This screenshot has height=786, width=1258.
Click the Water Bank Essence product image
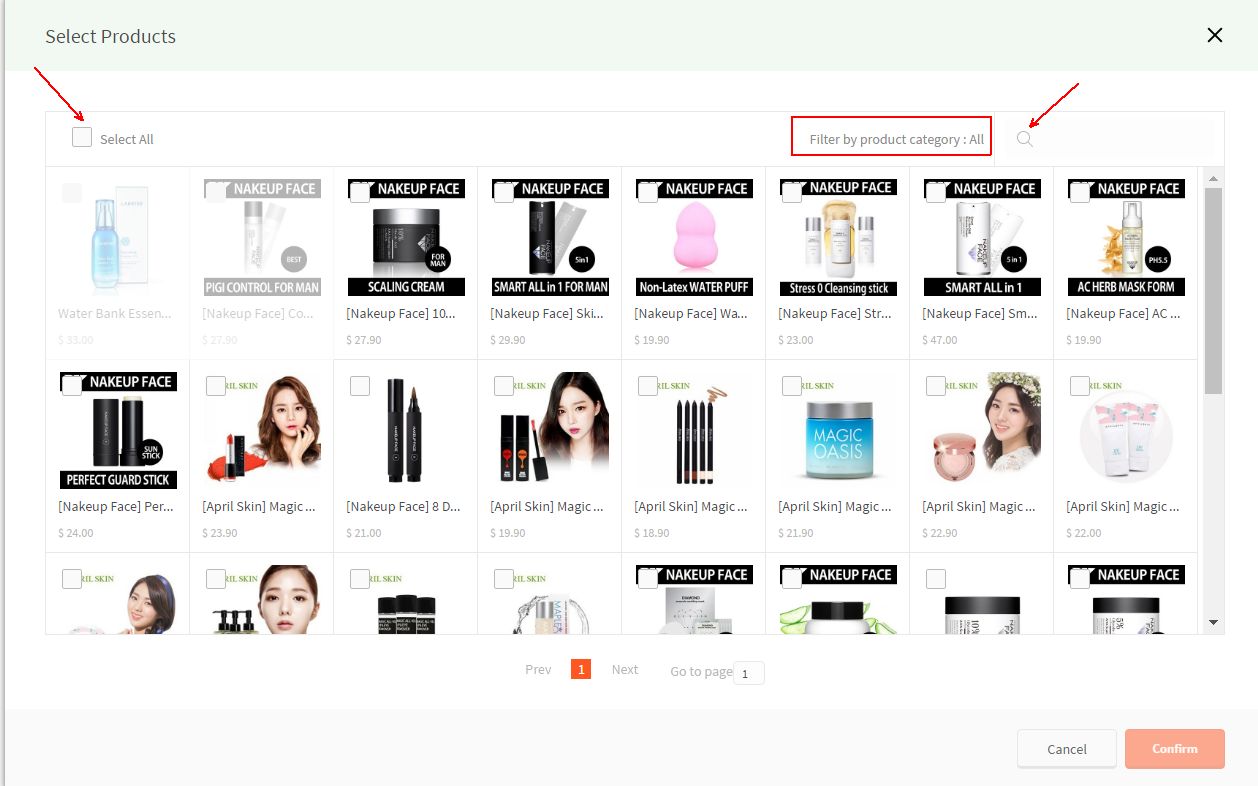point(118,238)
